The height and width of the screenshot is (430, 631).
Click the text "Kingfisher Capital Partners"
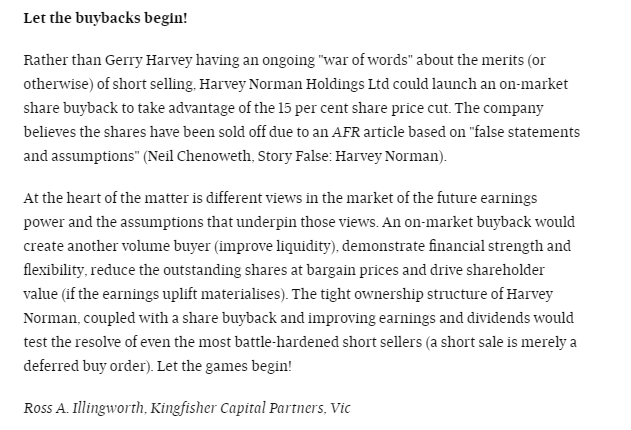[x=236, y=408]
